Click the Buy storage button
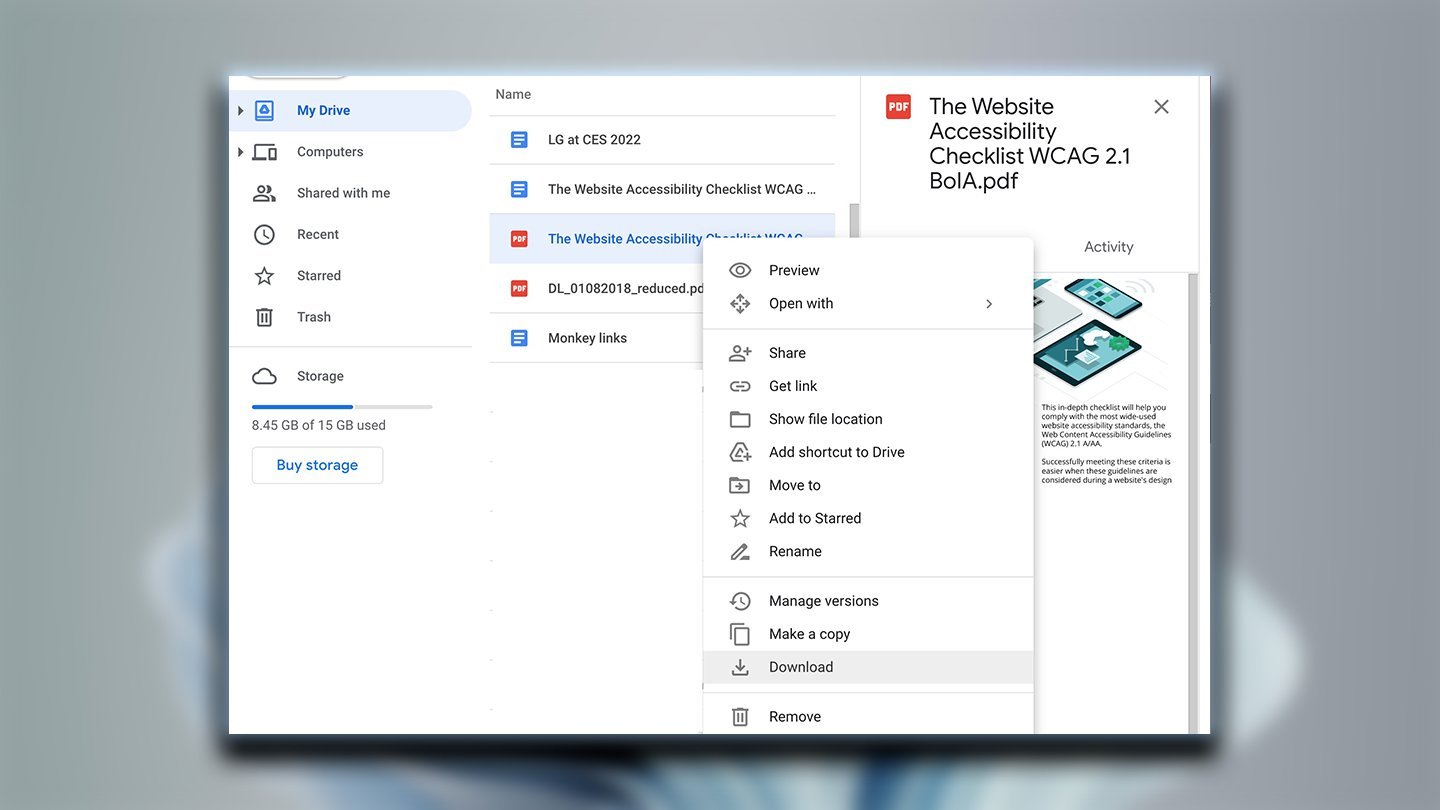Image resolution: width=1440 pixels, height=810 pixels. (317, 465)
